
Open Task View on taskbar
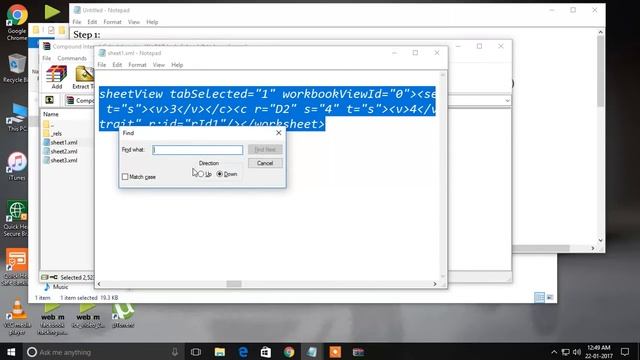tap(196, 352)
